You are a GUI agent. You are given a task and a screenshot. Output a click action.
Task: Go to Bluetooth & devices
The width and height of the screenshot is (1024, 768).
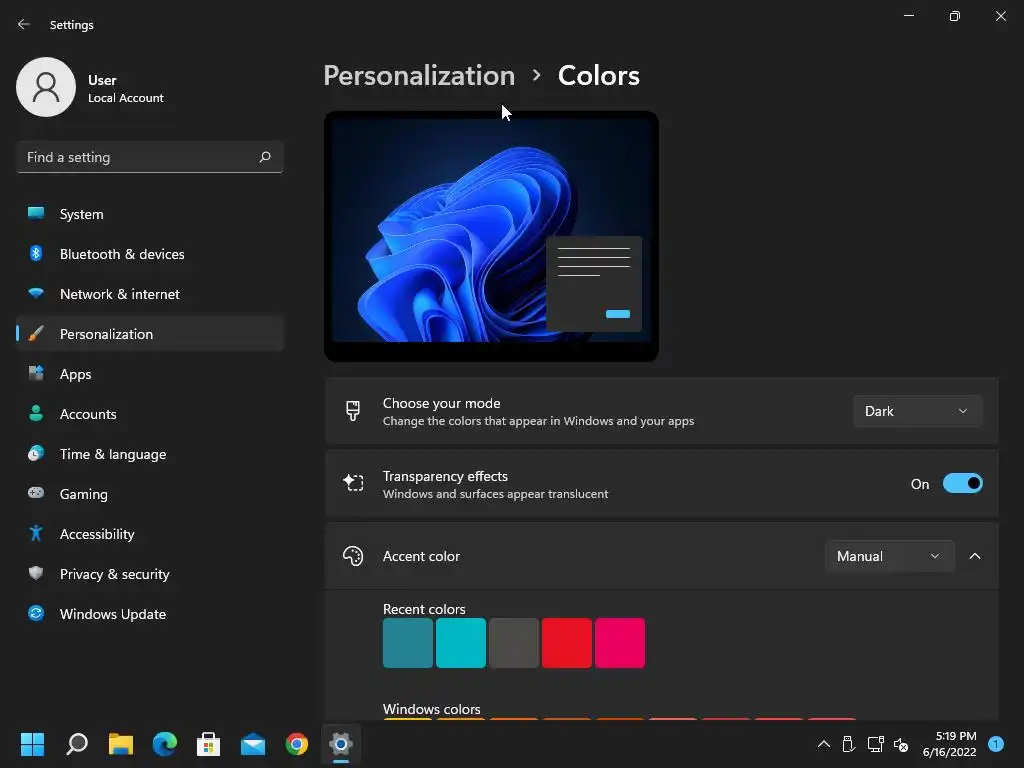click(x=150, y=254)
